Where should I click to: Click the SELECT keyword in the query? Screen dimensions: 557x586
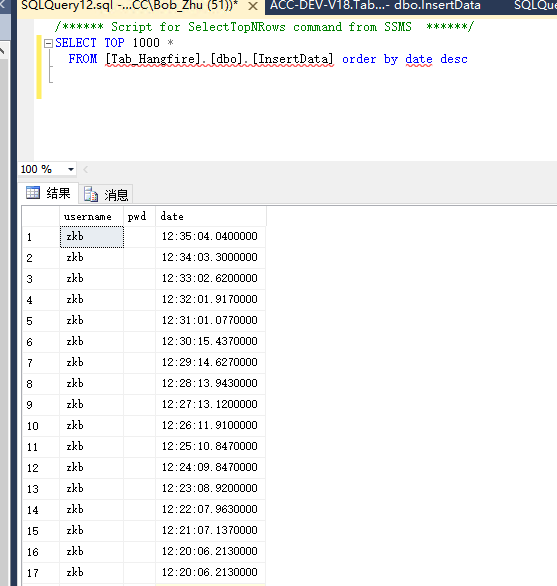coord(76,43)
